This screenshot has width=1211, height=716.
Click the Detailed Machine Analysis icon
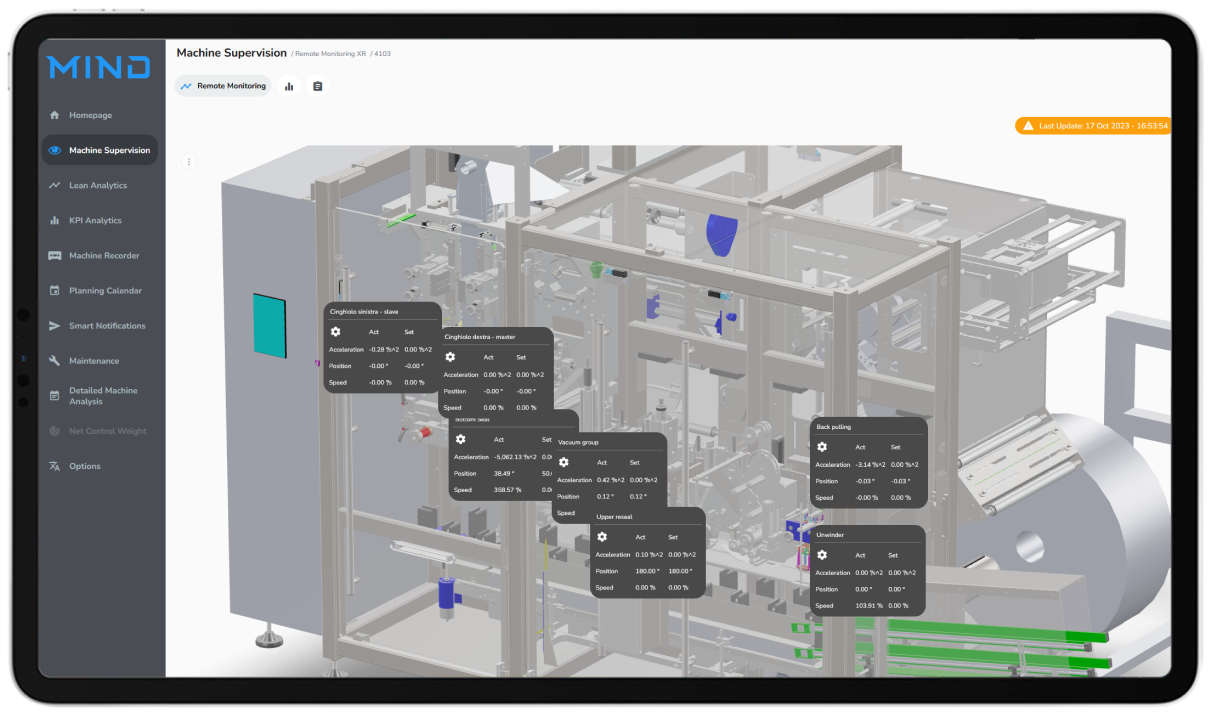coord(55,396)
